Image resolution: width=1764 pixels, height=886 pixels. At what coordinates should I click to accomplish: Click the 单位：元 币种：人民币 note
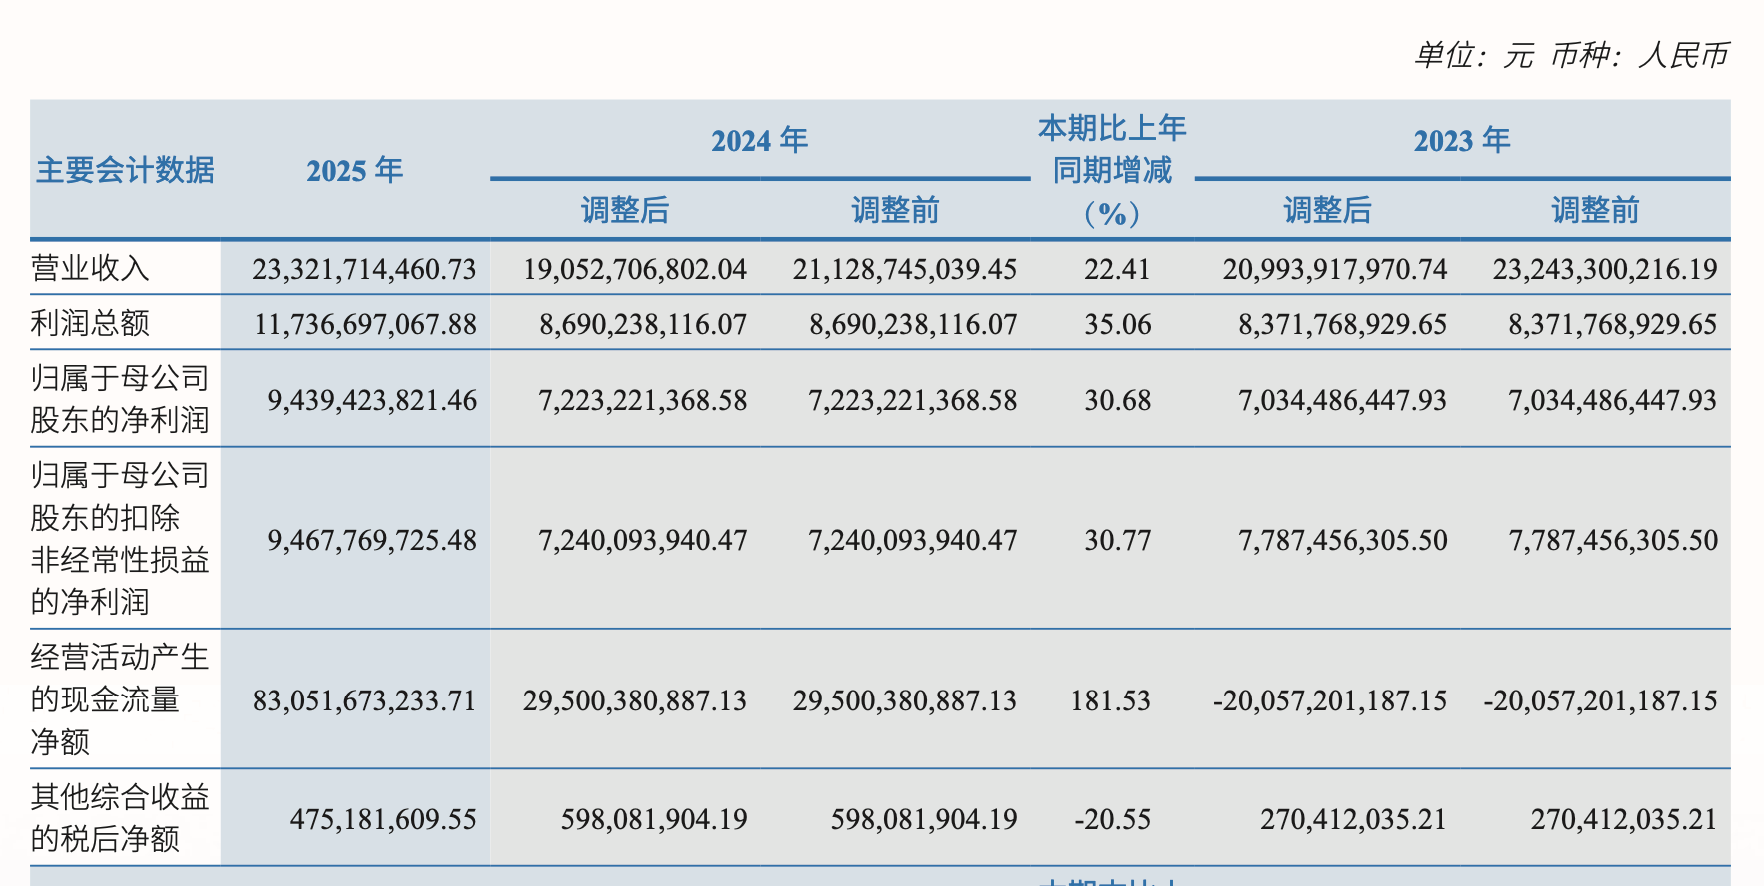1571,55
